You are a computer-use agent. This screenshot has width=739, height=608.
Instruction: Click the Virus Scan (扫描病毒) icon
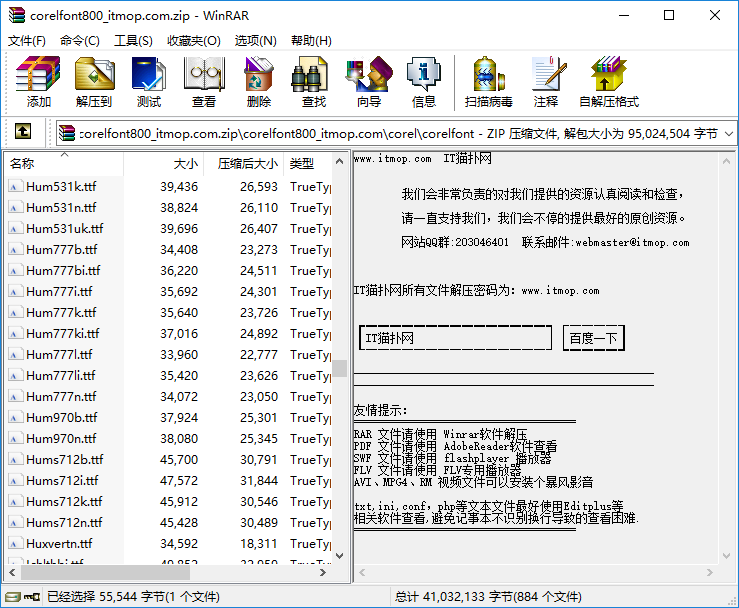click(488, 74)
